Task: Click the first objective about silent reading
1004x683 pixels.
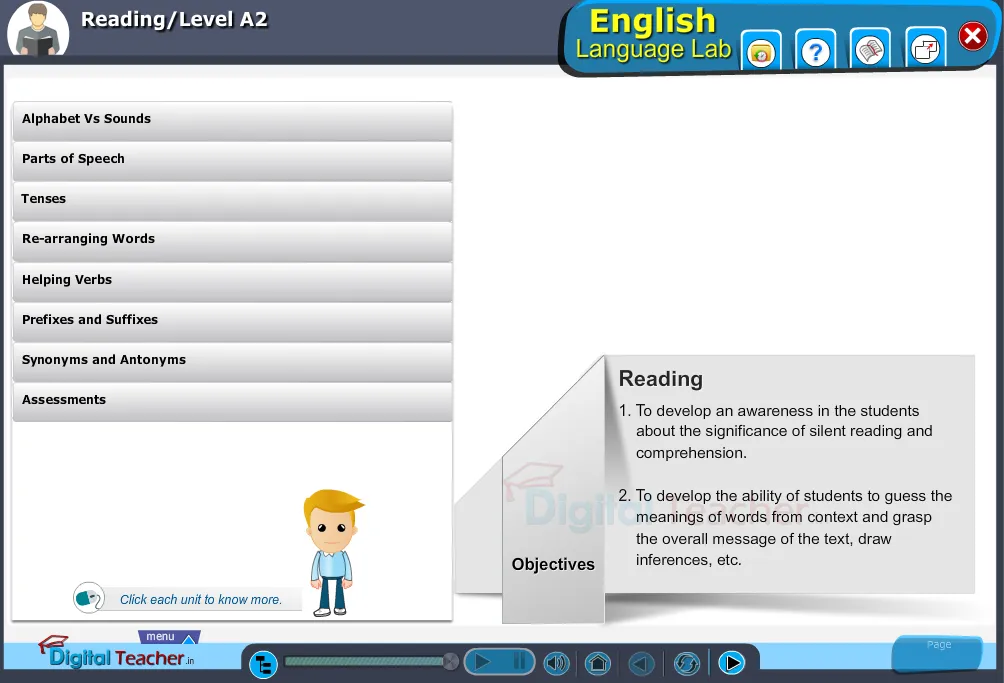Action: (775, 431)
